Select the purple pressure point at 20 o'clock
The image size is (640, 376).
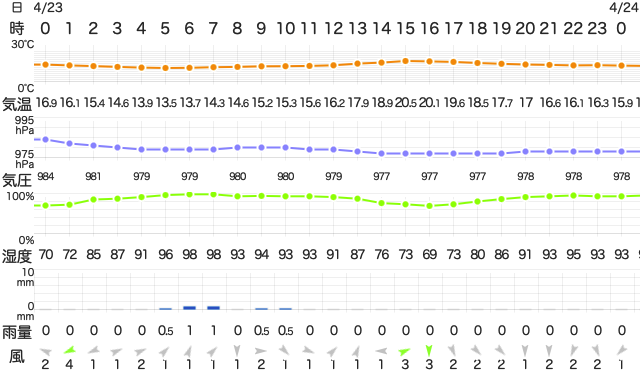click(x=525, y=151)
